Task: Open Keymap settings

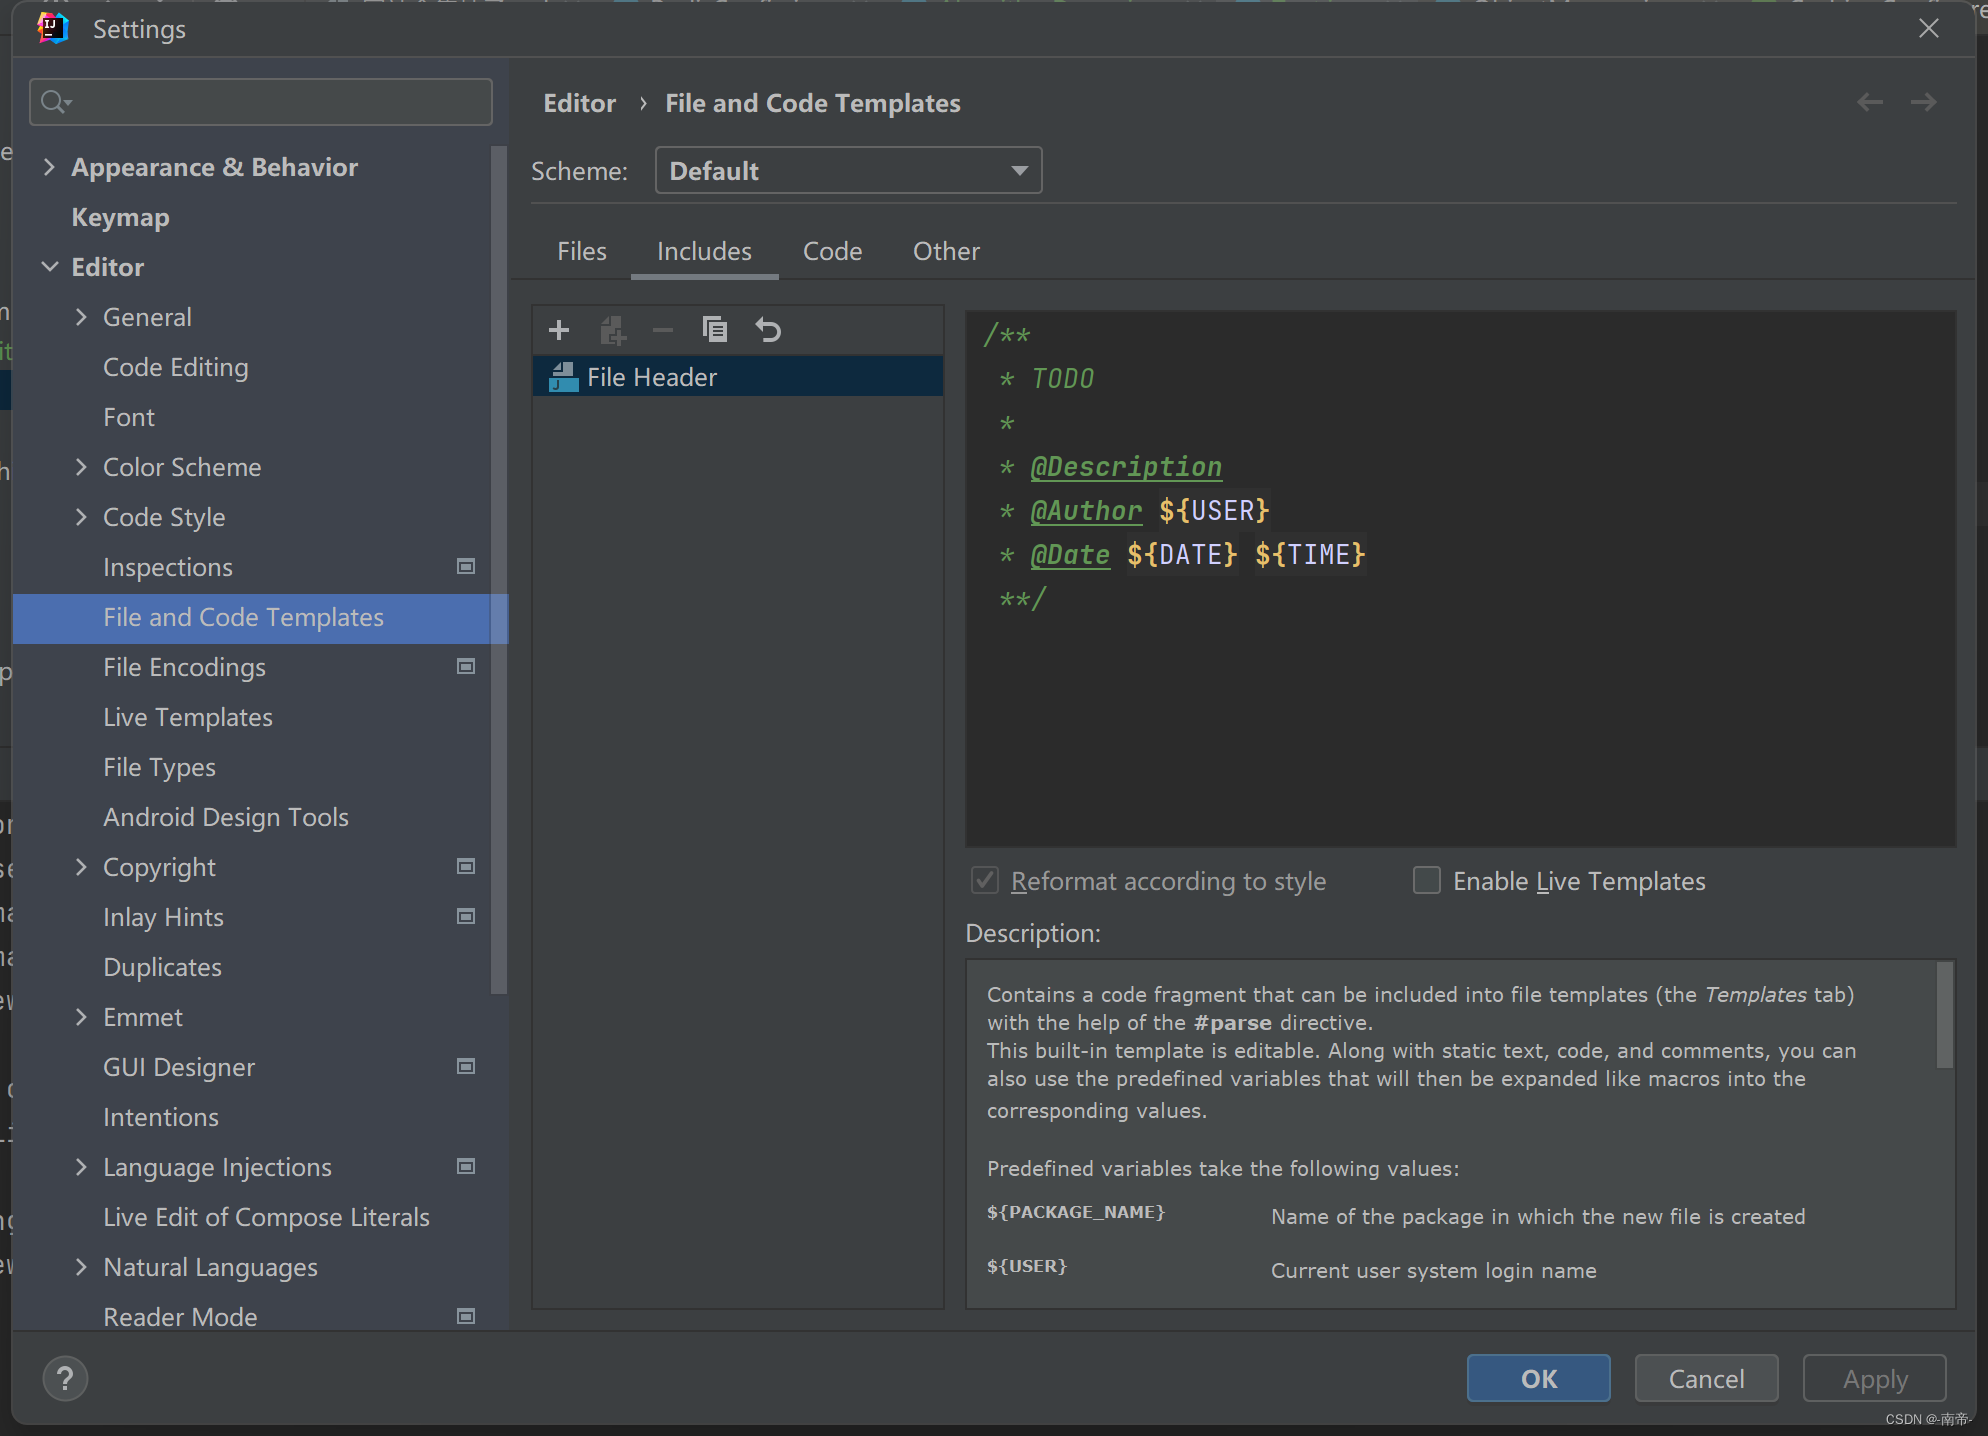Action: point(120,217)
